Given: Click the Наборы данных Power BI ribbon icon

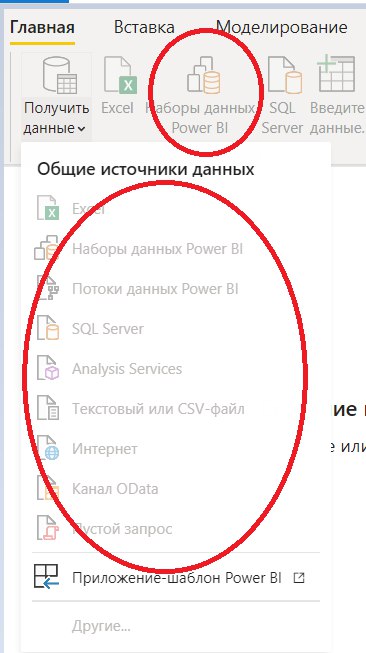Looking at the screenshot, I should point(203,76).
